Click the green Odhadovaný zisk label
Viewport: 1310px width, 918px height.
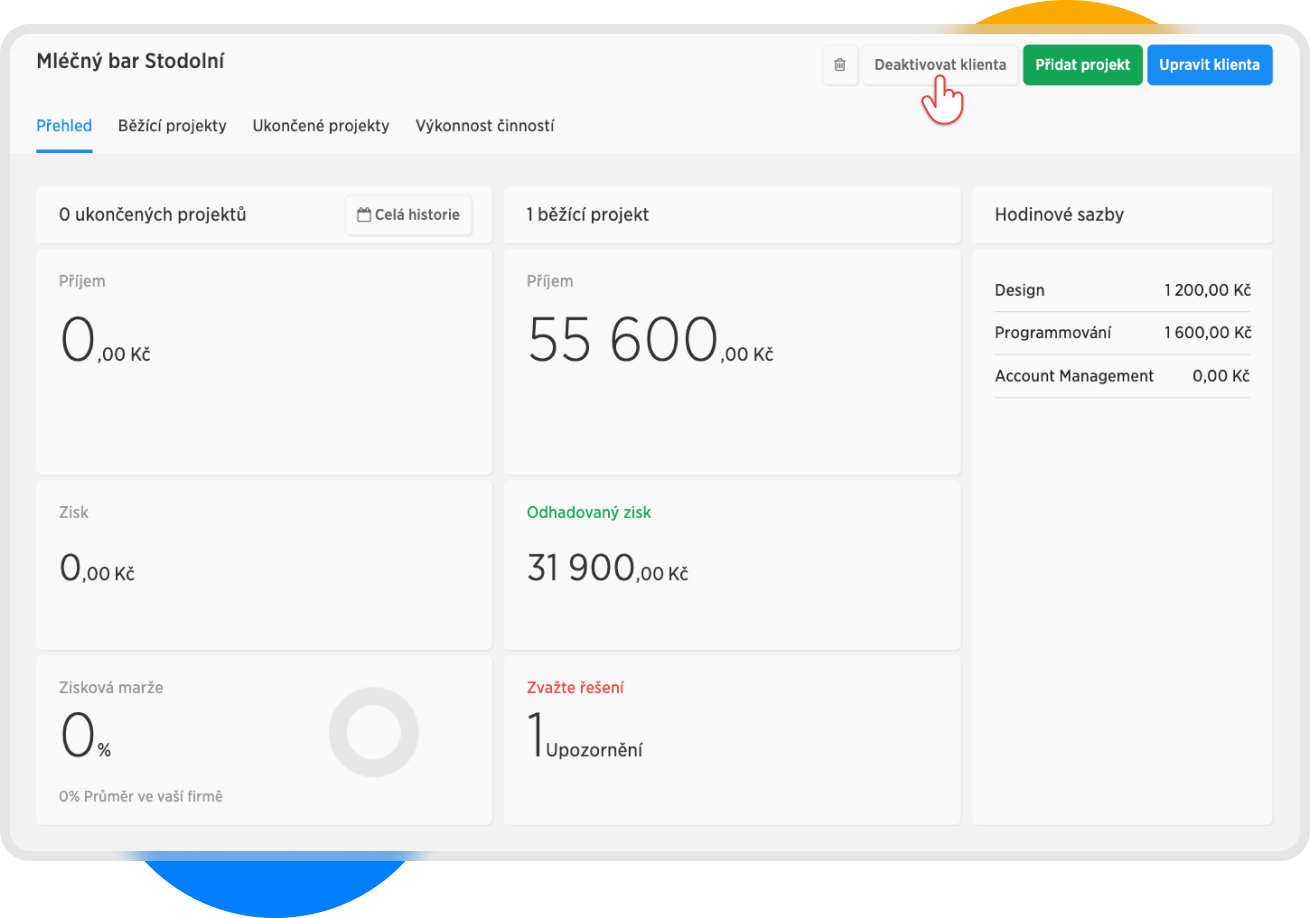coord(588,512)
